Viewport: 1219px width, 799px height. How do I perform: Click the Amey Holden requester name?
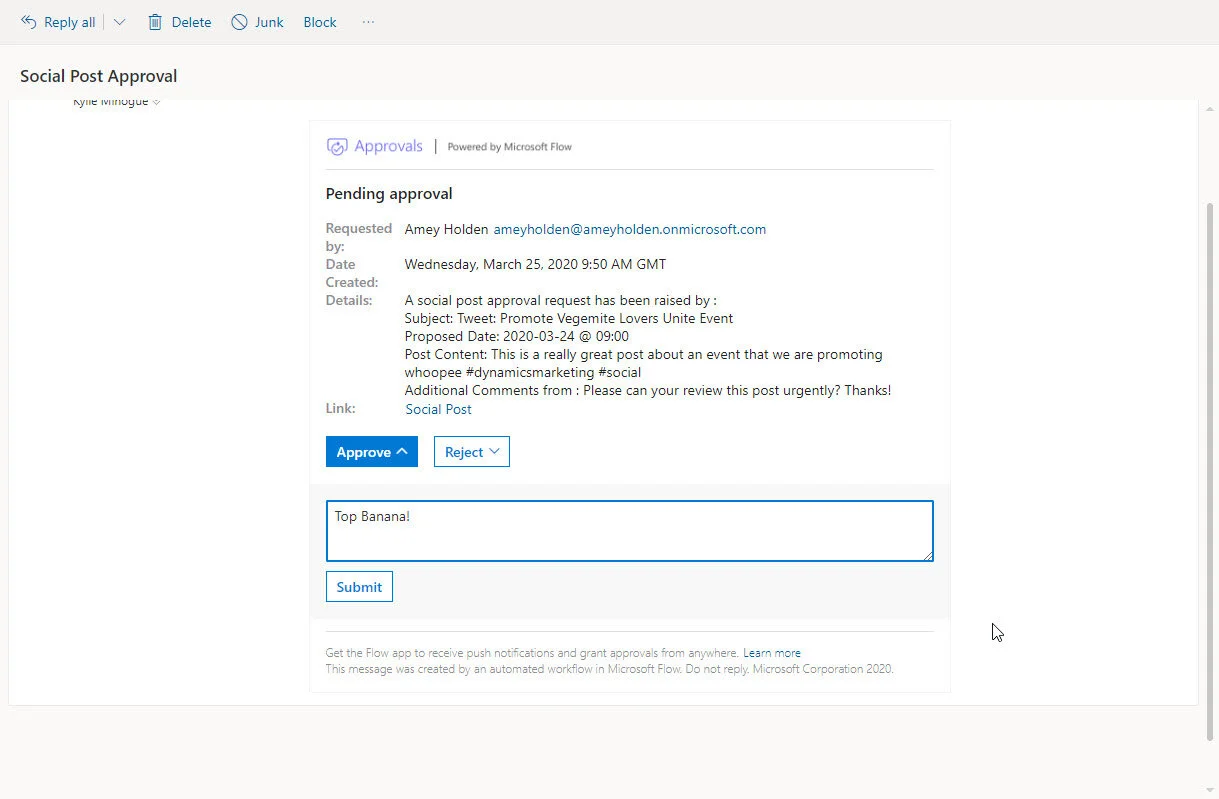pos(446,229)
